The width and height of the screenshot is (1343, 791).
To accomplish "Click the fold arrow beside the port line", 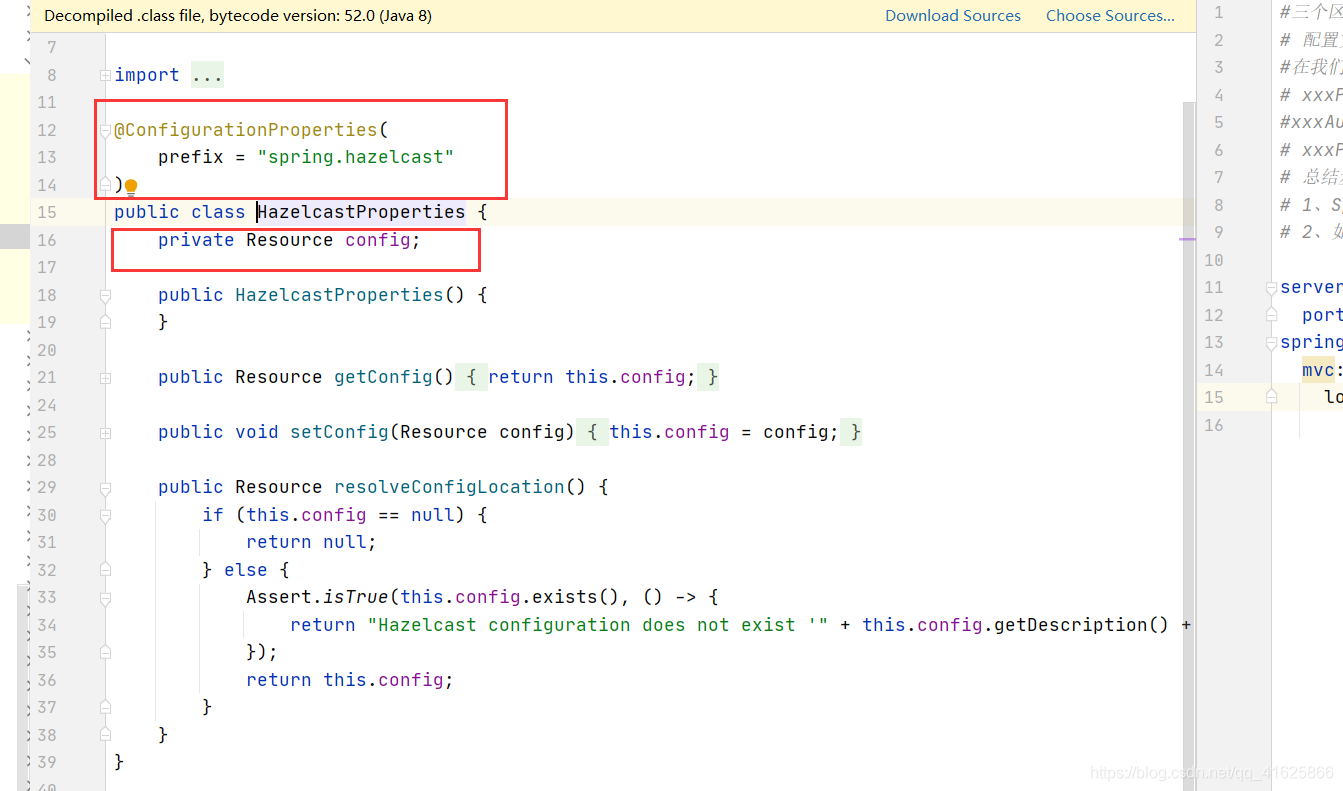I will coord(1270,314).
